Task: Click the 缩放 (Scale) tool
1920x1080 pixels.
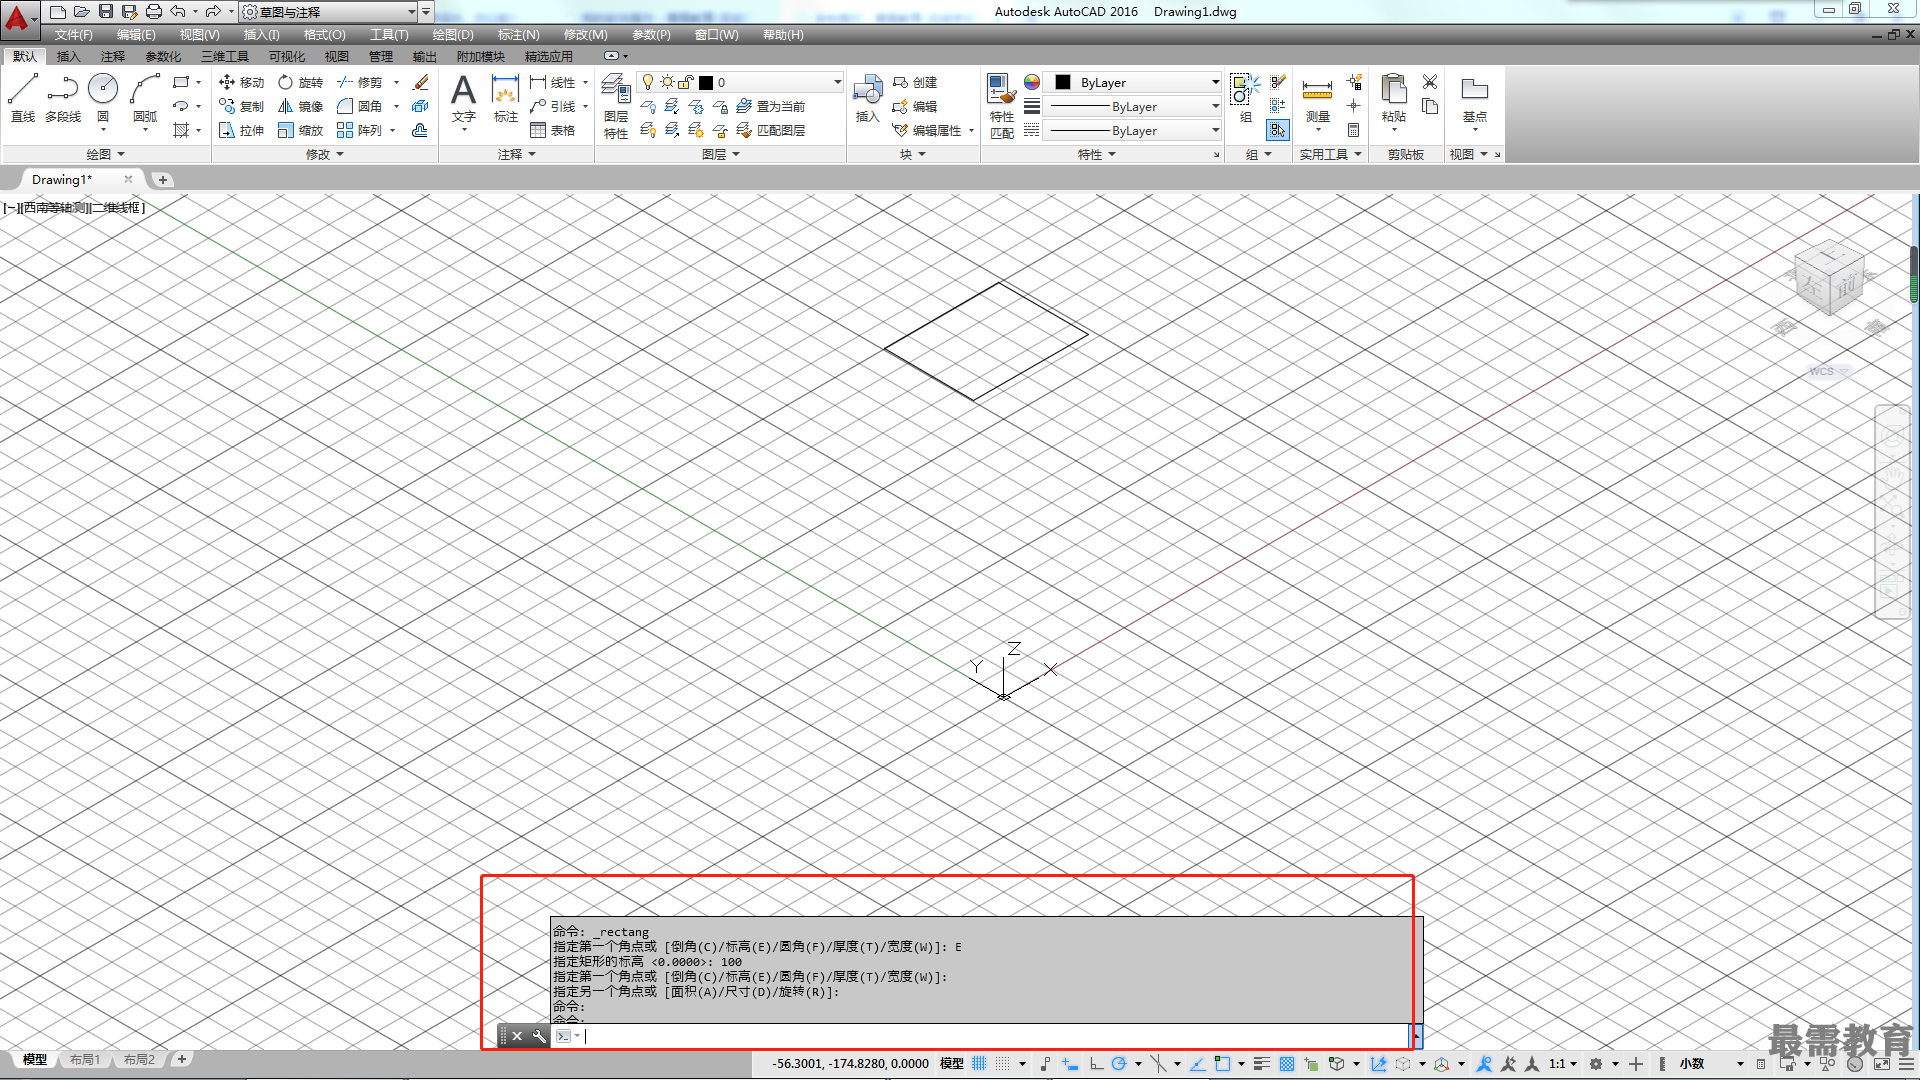Action: [301, 130]
